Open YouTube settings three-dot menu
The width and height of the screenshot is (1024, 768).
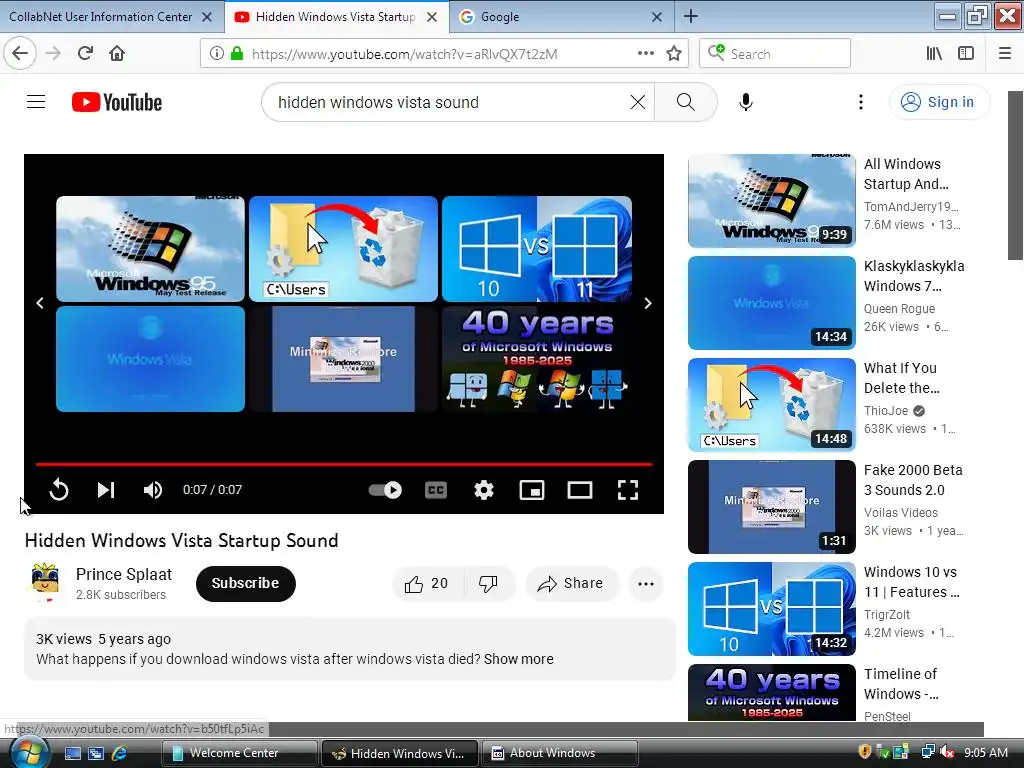click(861, 102)
